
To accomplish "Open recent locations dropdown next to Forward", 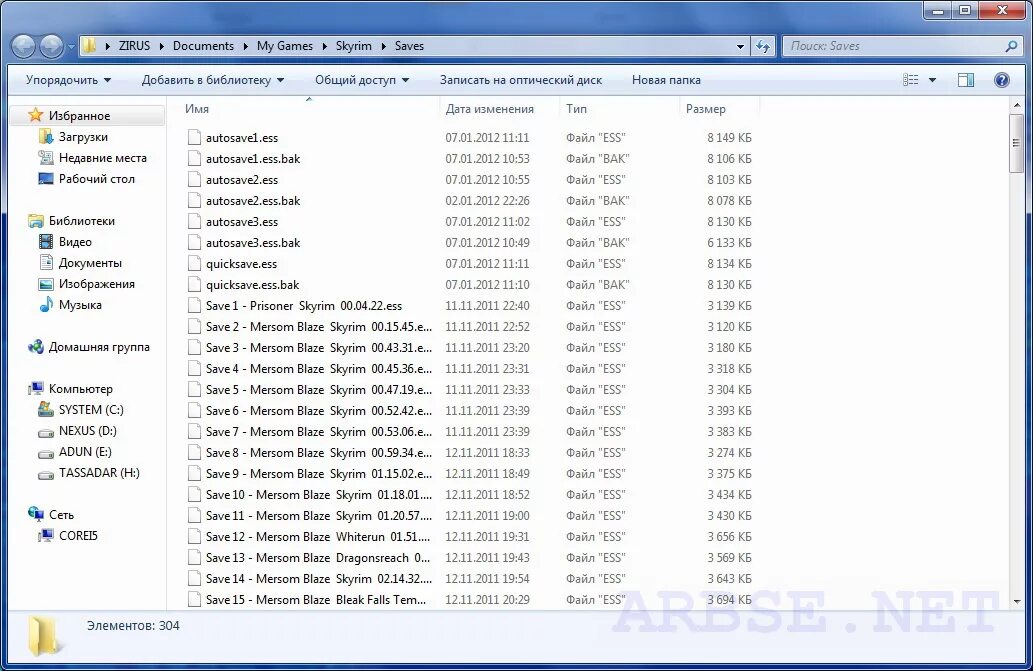I will pos(71,47).
